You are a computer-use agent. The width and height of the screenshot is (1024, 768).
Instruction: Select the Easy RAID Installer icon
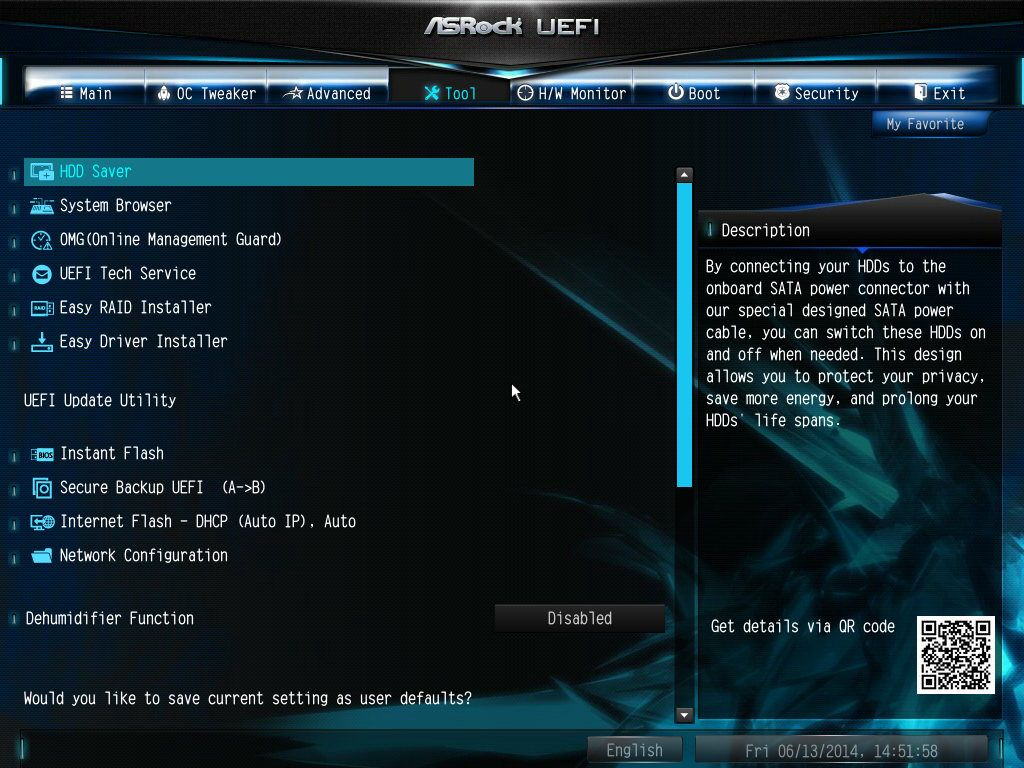pos(41,308)
